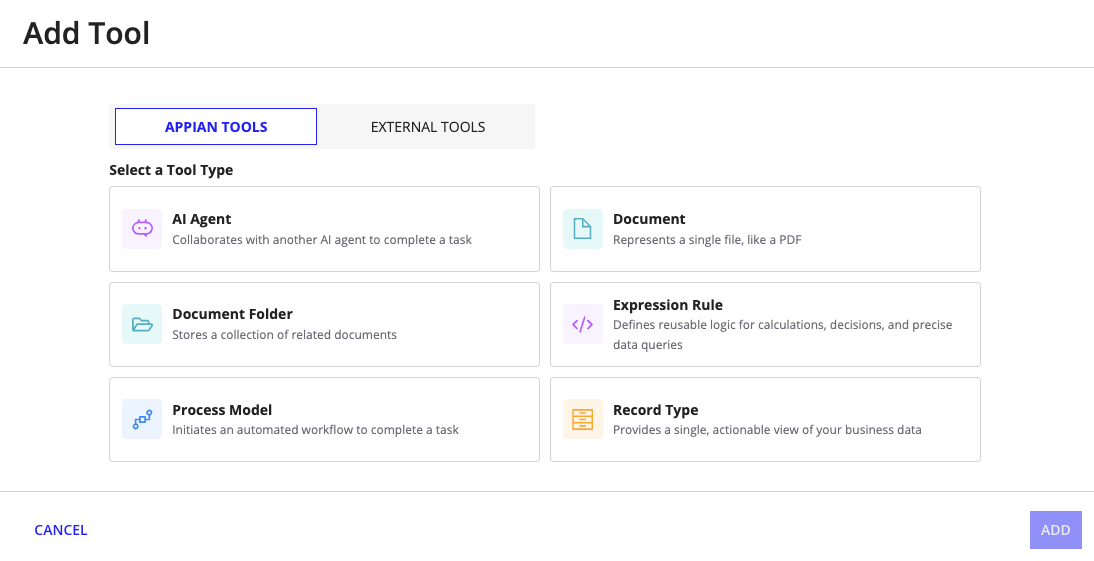Pick the Expression Rule title
This screenshot has width=1094, height=561.
pos(668,305)
